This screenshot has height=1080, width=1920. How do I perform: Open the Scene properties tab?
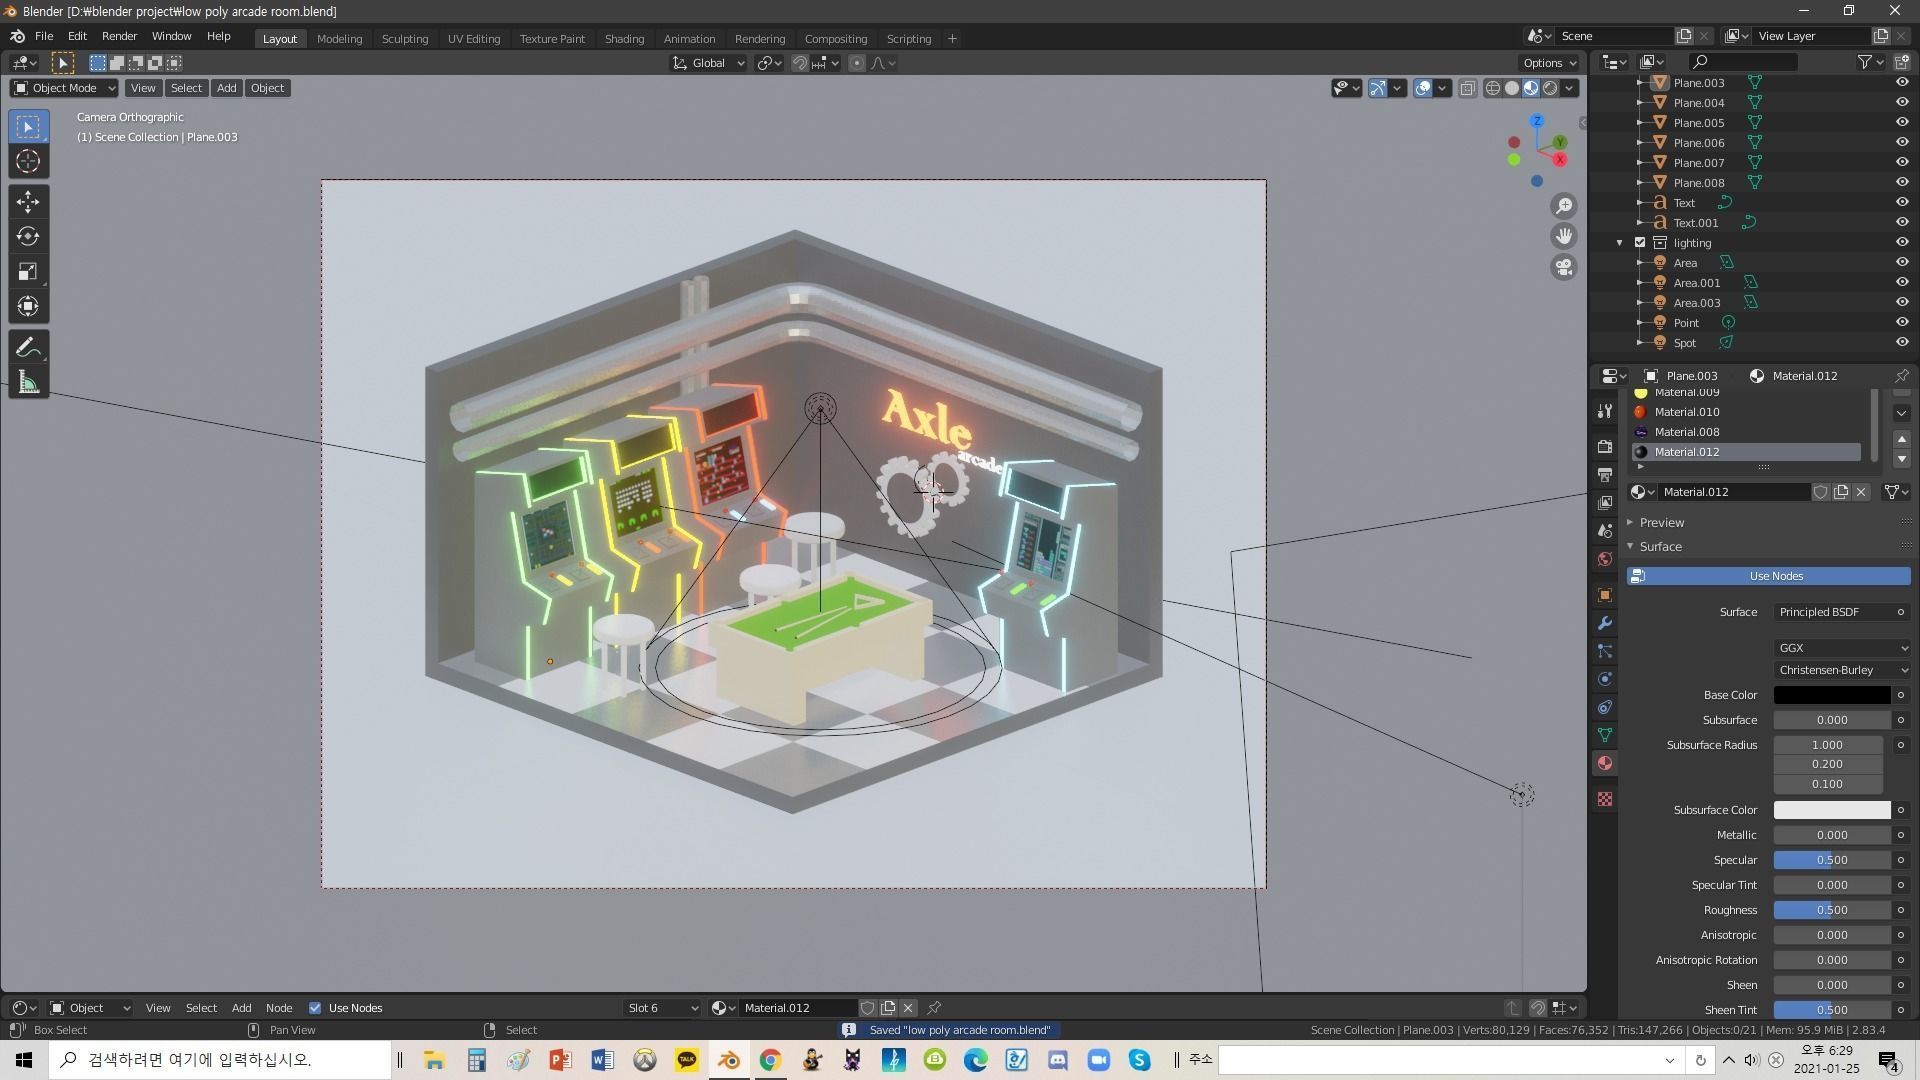pyautogui.click(x=1605, y=531)
